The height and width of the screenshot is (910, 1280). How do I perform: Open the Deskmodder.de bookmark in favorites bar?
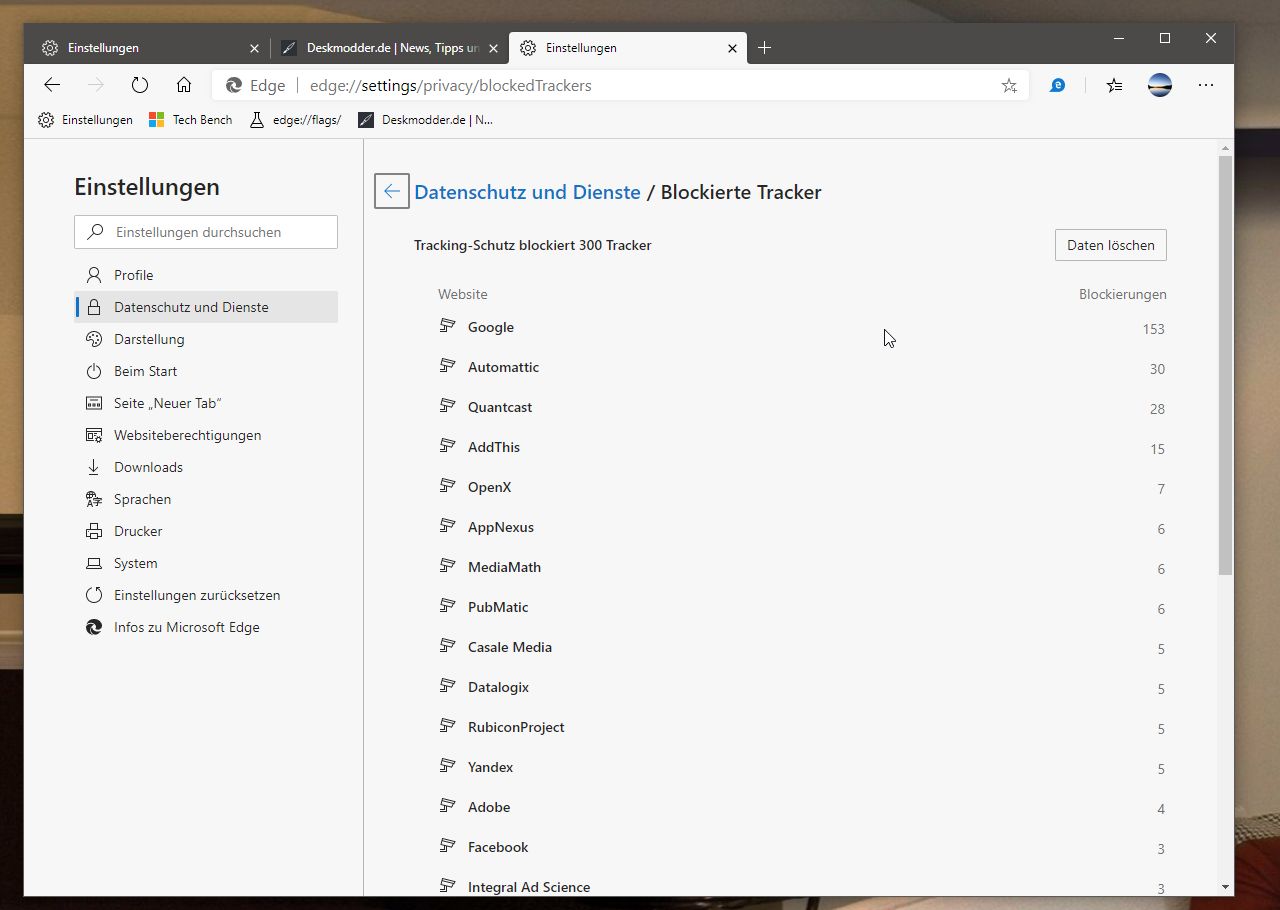425,120
